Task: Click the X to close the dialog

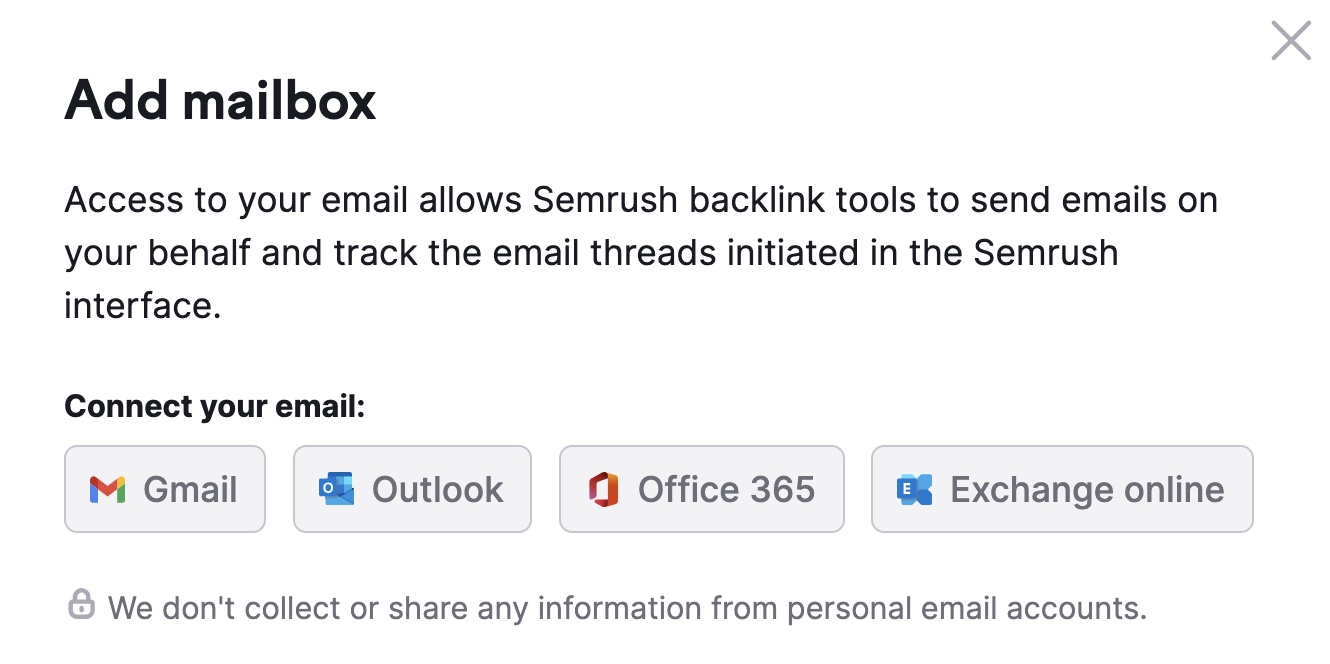Action: tap(1290, 40)
